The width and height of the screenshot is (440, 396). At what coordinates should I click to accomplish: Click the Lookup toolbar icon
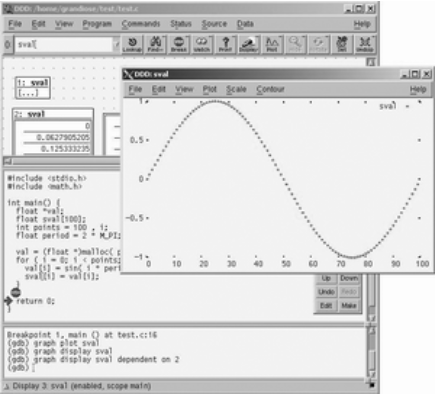[x=132, y=44]
